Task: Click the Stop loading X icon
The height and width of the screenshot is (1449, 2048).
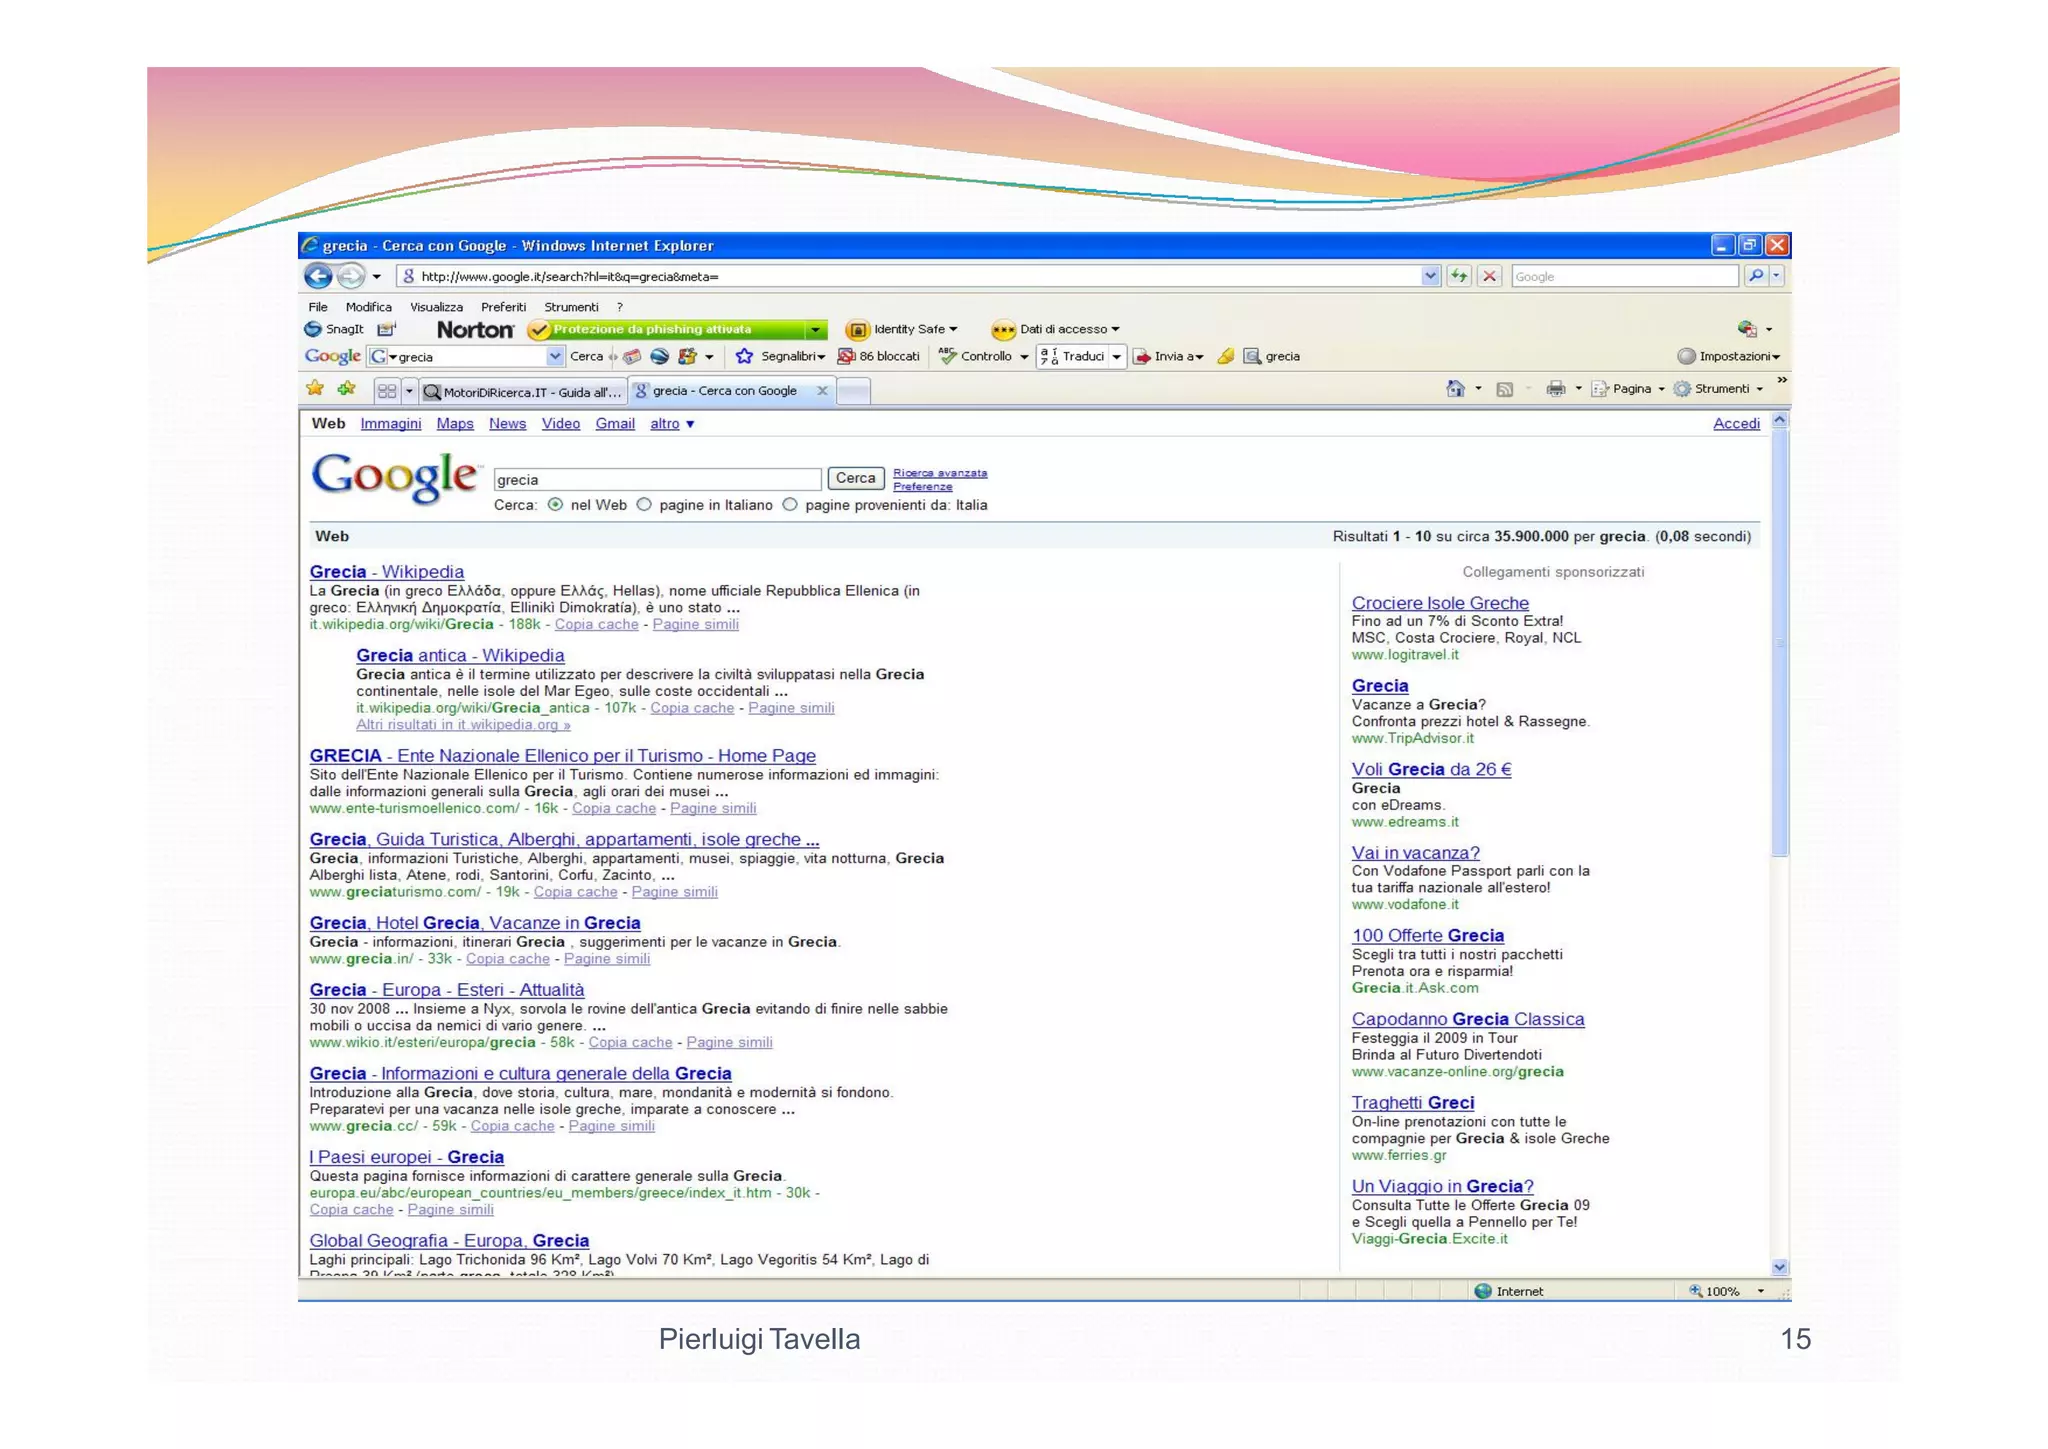Action: (1489, 276)
